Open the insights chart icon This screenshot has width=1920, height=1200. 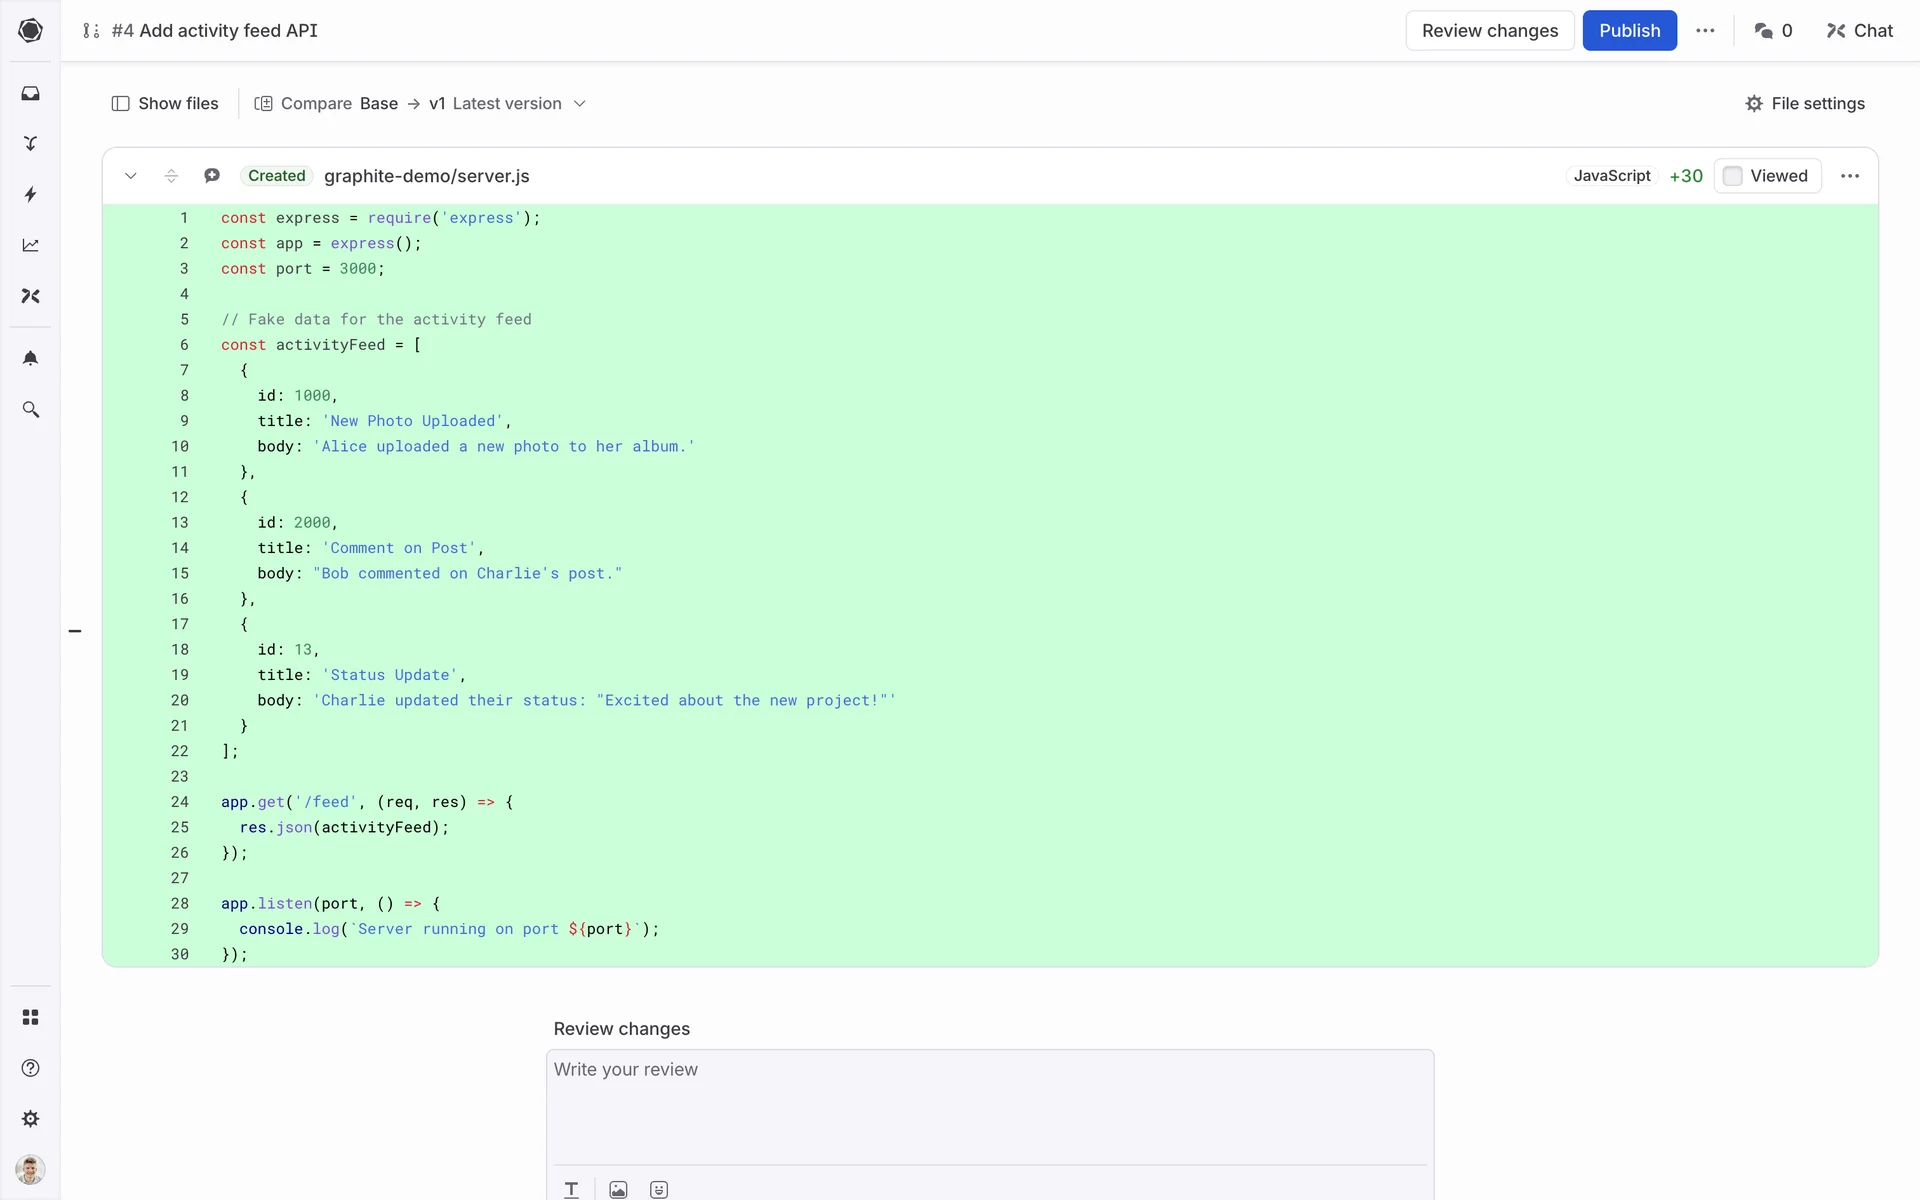[30, 245]
